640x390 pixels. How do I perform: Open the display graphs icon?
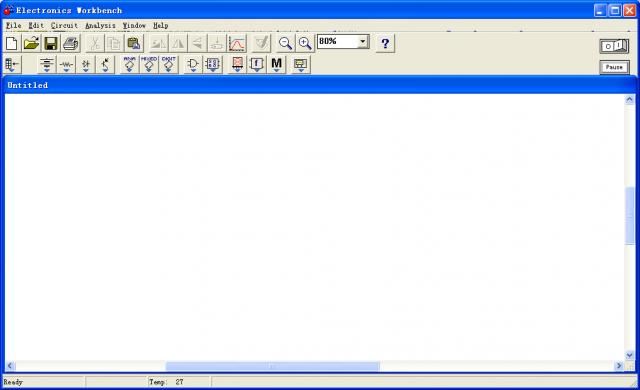tap(237, 43)
